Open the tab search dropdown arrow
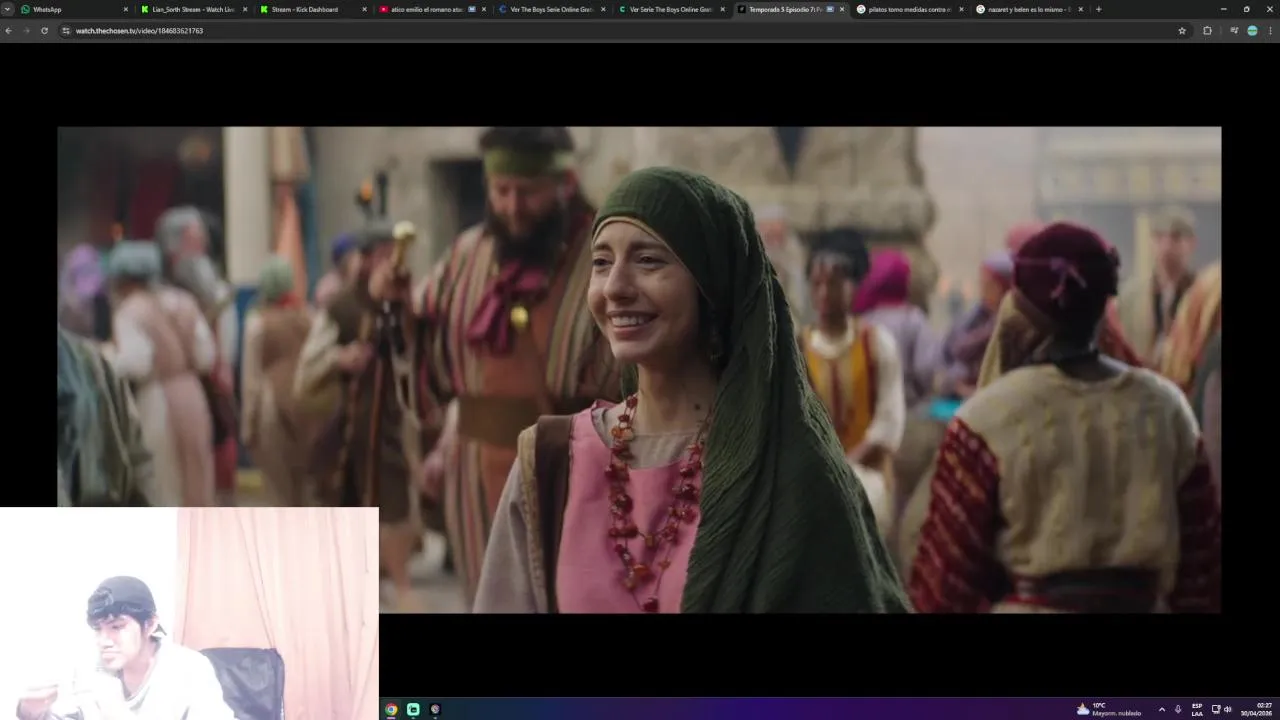Viewport: 1280px width, 720px height. [x=8, y=9]
